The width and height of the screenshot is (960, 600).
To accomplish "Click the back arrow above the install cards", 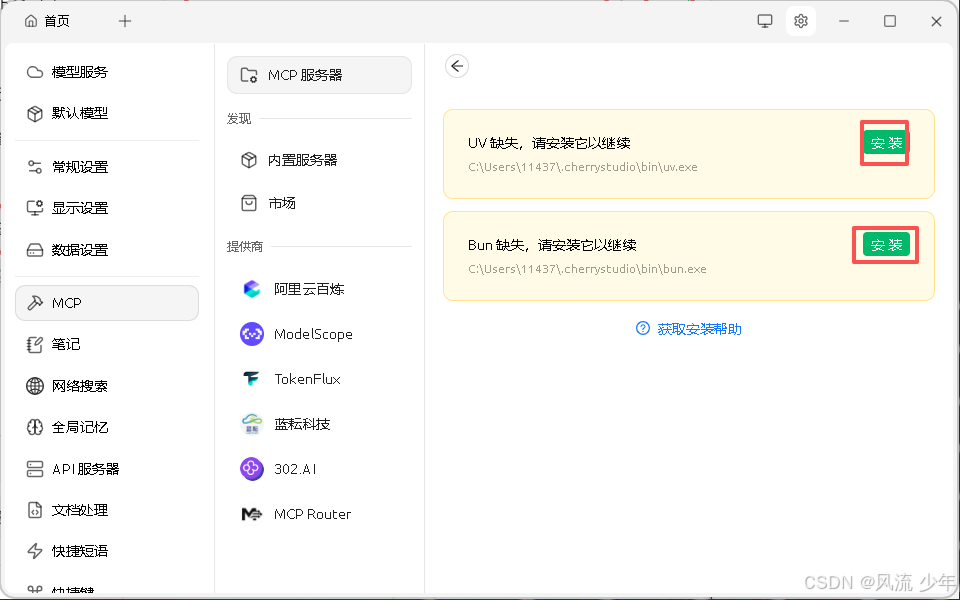I will point(457,66).
